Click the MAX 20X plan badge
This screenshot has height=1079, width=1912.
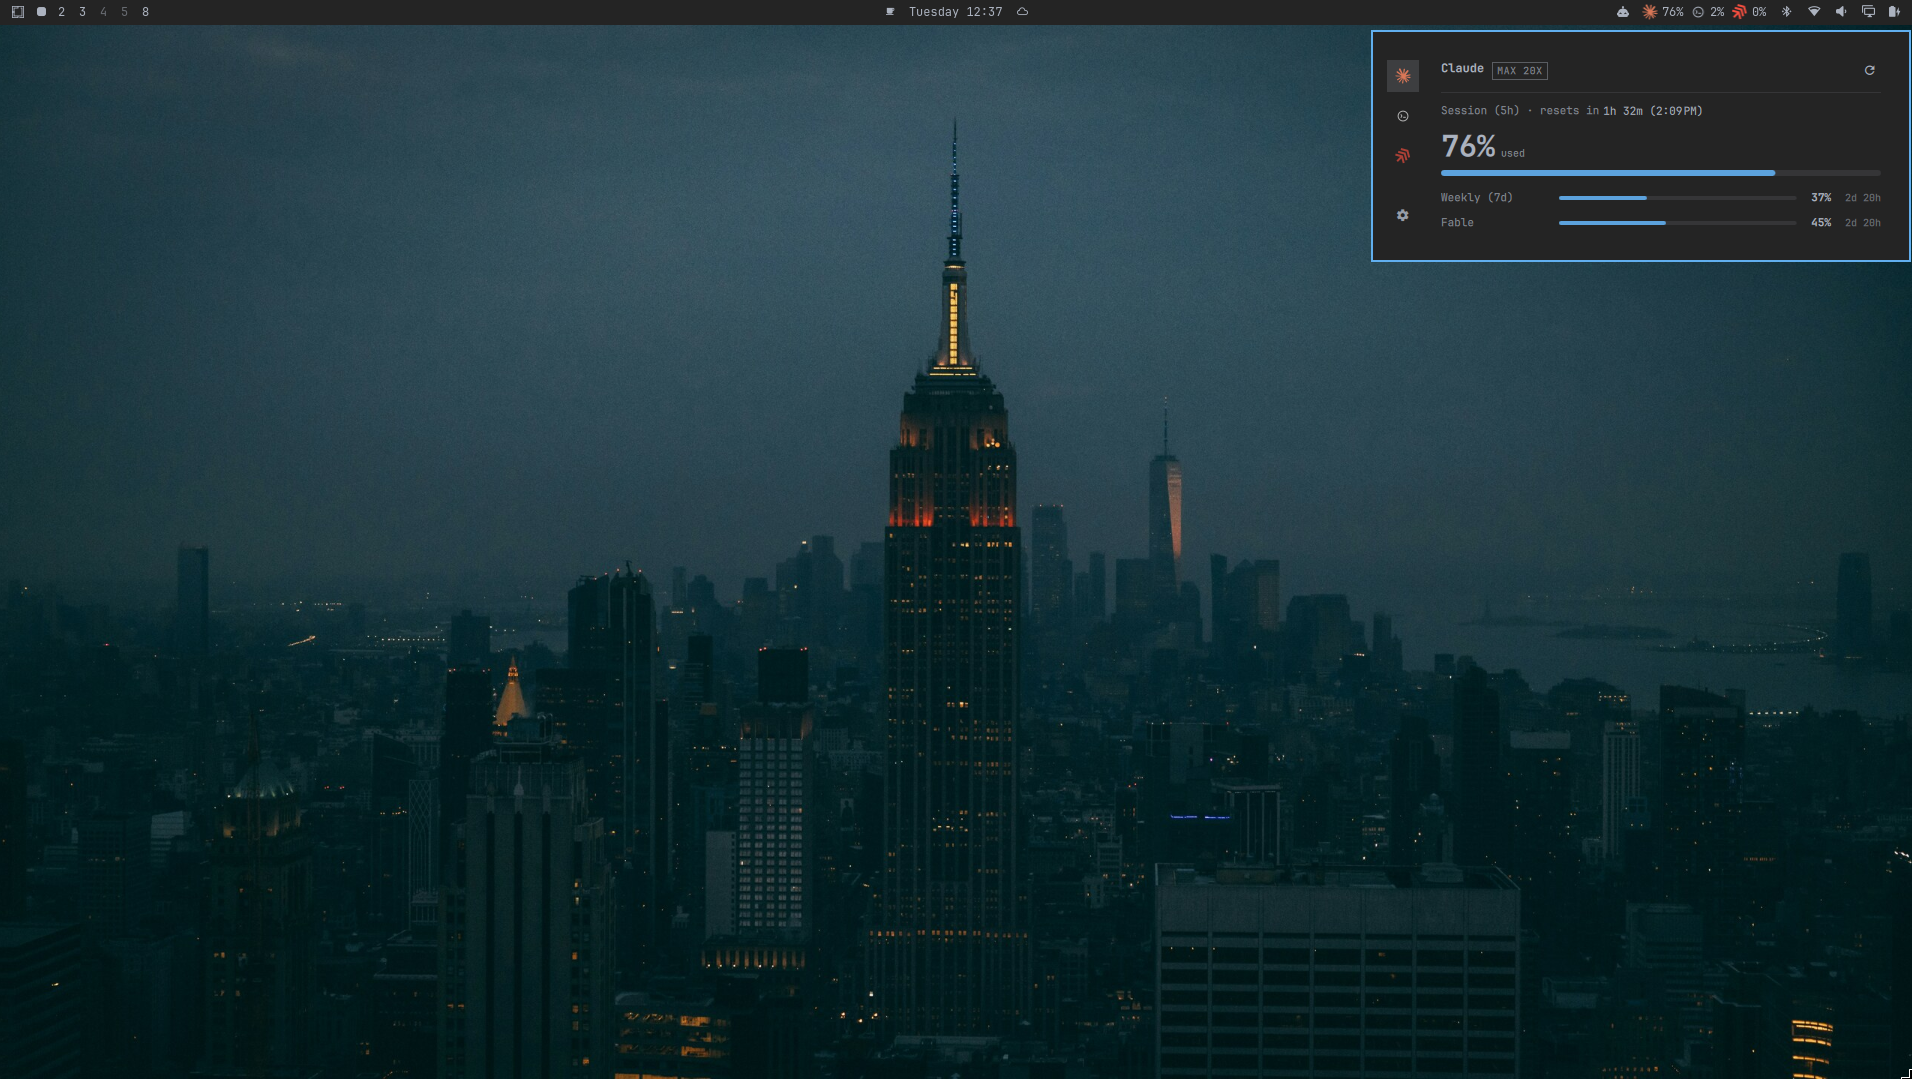click(1519, 71)
